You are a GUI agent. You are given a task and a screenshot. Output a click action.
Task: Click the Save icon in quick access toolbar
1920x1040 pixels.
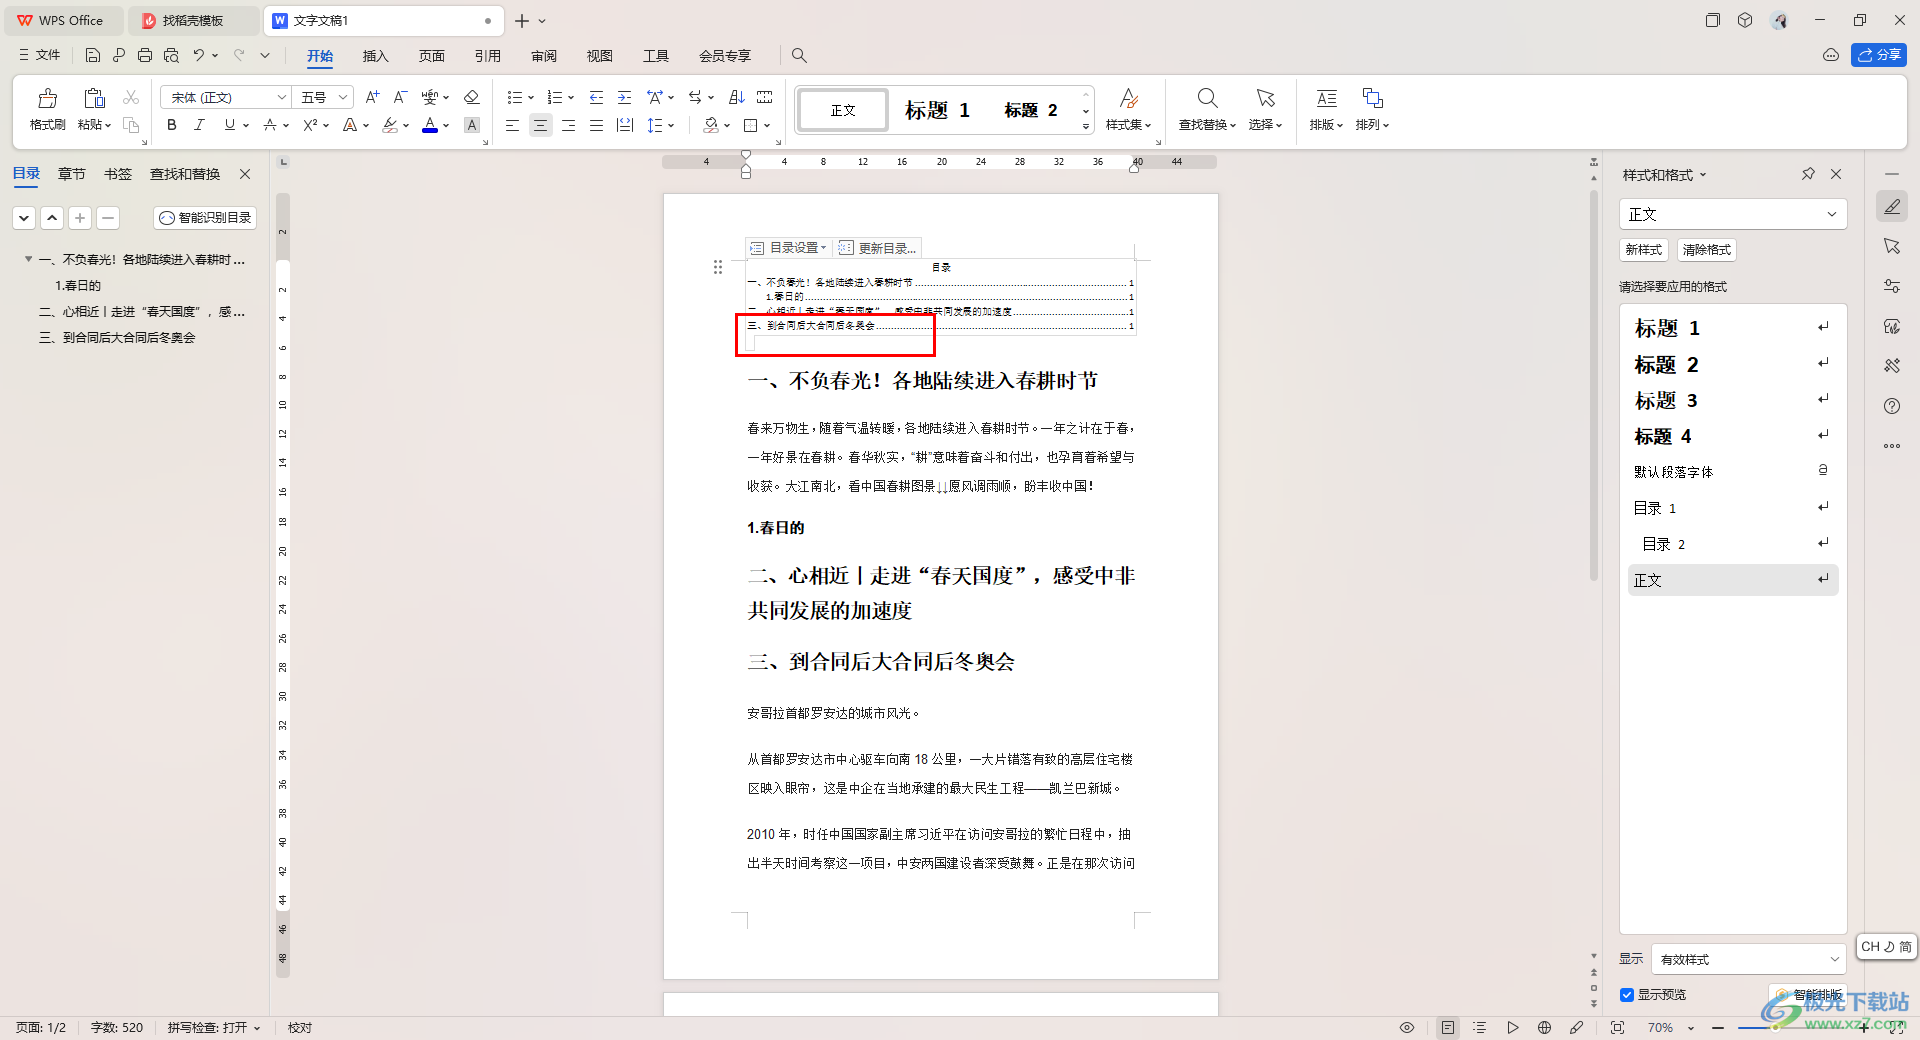coord(93,55)
